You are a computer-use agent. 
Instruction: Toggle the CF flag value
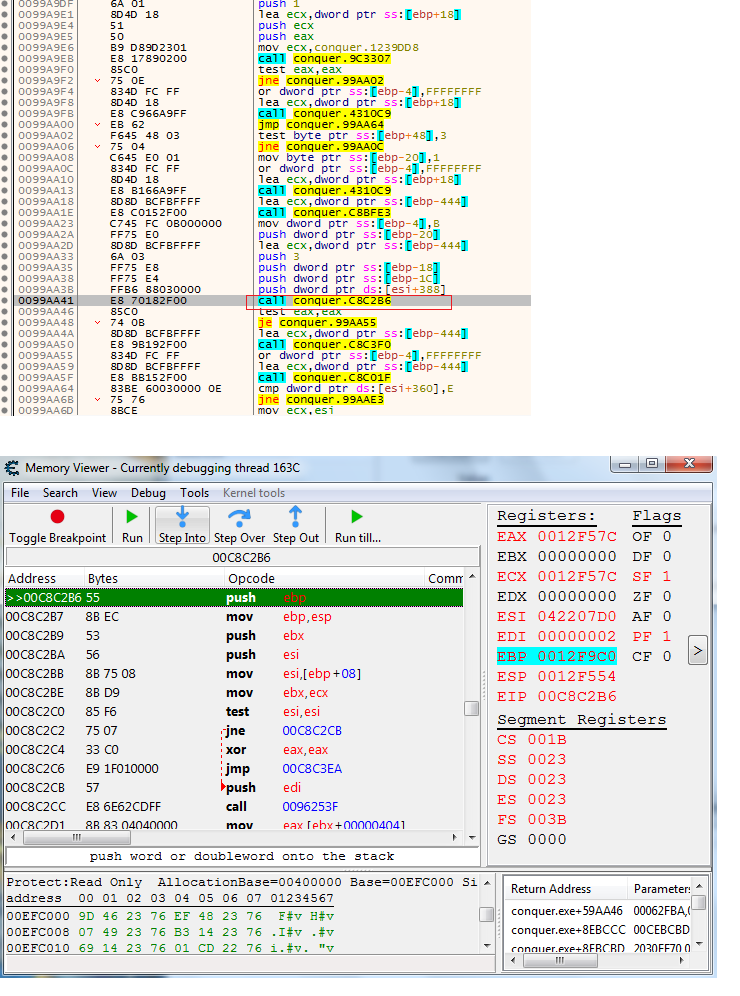tap(667, 657)
